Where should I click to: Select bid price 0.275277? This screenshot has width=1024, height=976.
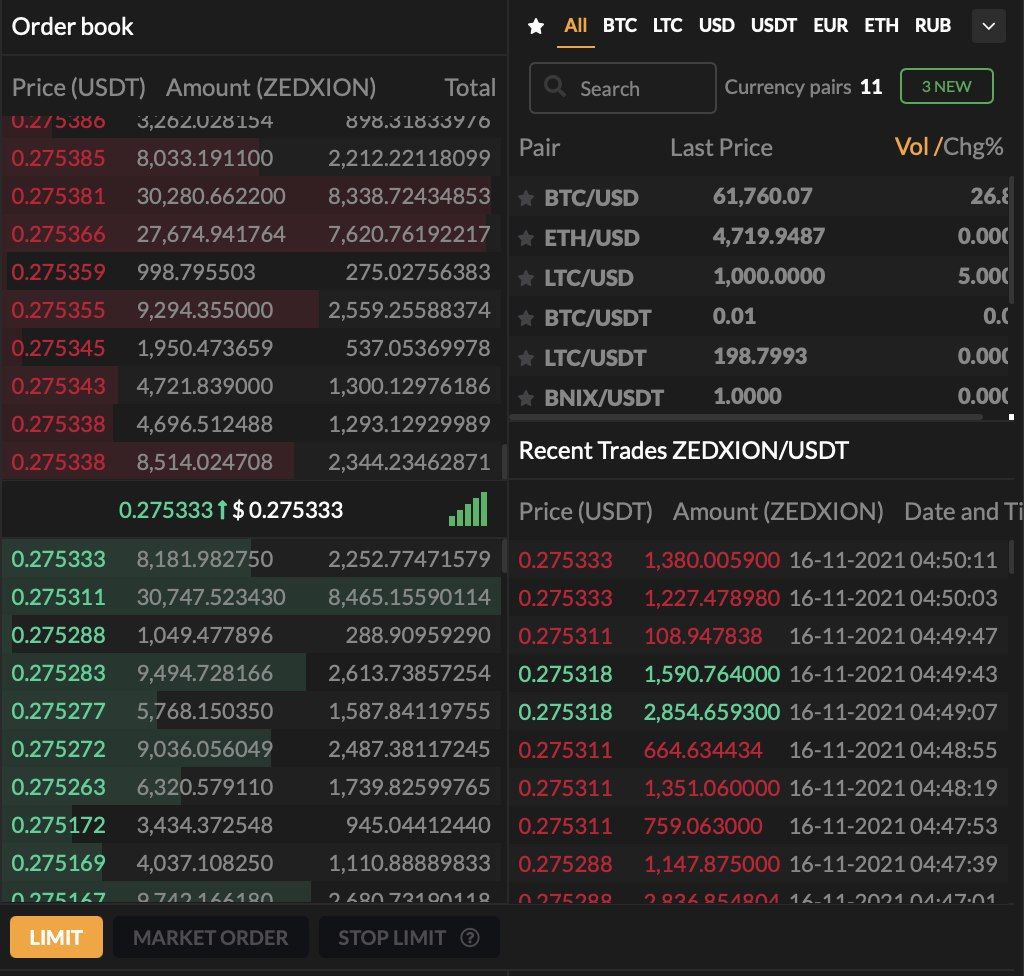[58, 711]
